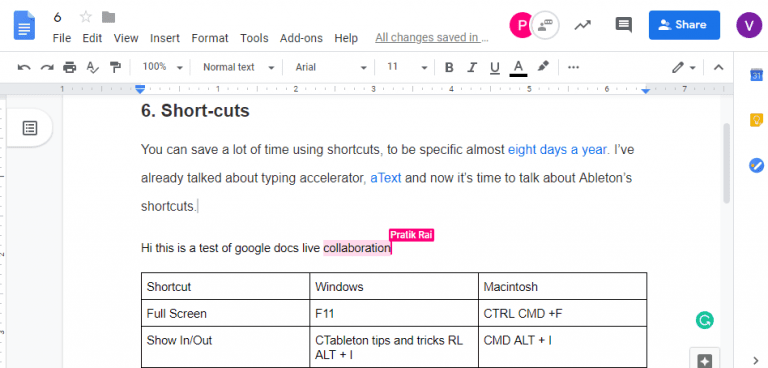
Task: Open the comment history icon
Action: (623, 25)
